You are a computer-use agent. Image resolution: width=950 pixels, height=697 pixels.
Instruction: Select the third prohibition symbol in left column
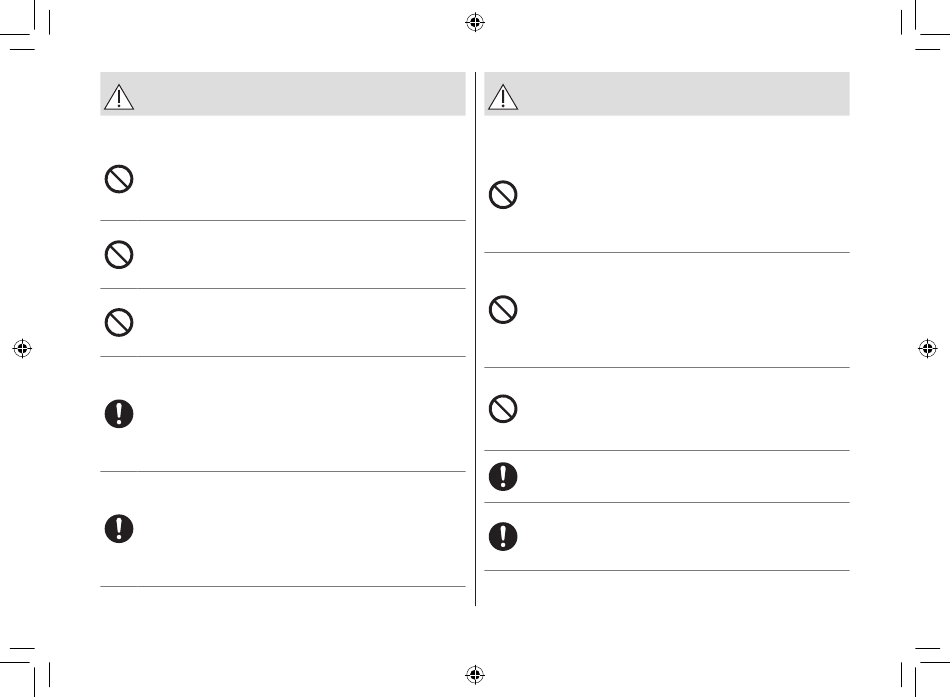click(x=119, y=322)
